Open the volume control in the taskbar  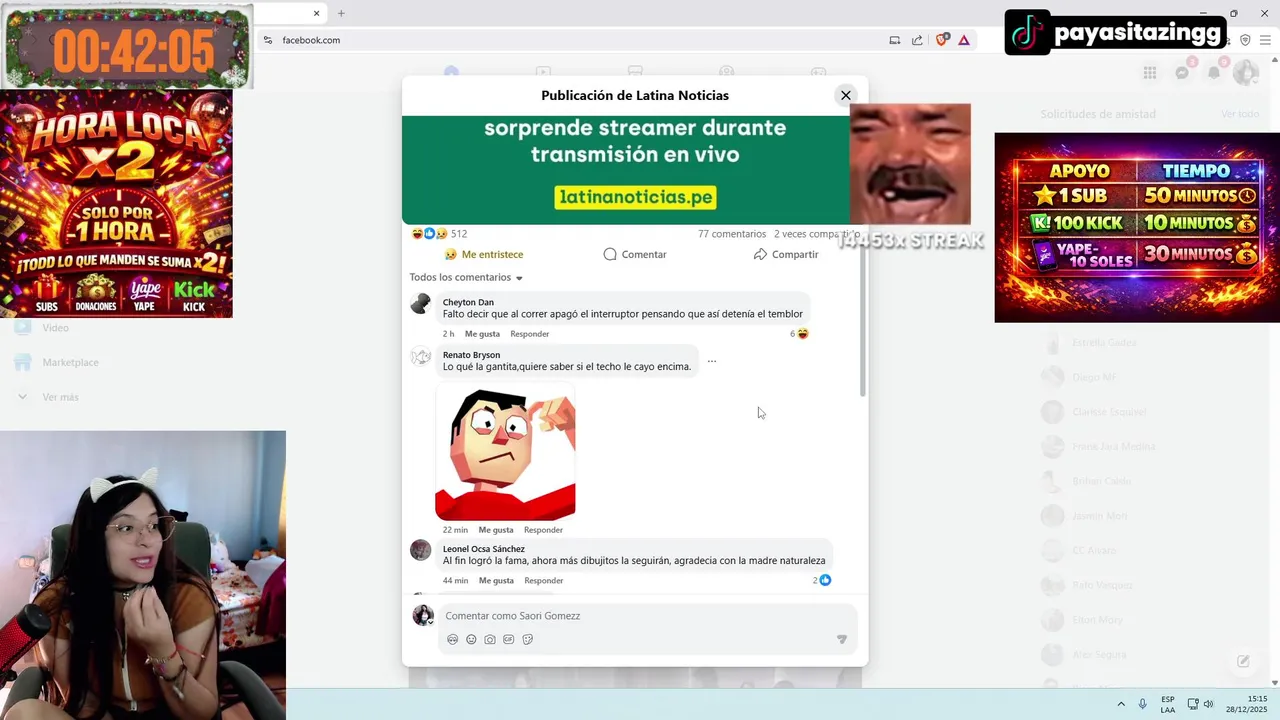1208,704
